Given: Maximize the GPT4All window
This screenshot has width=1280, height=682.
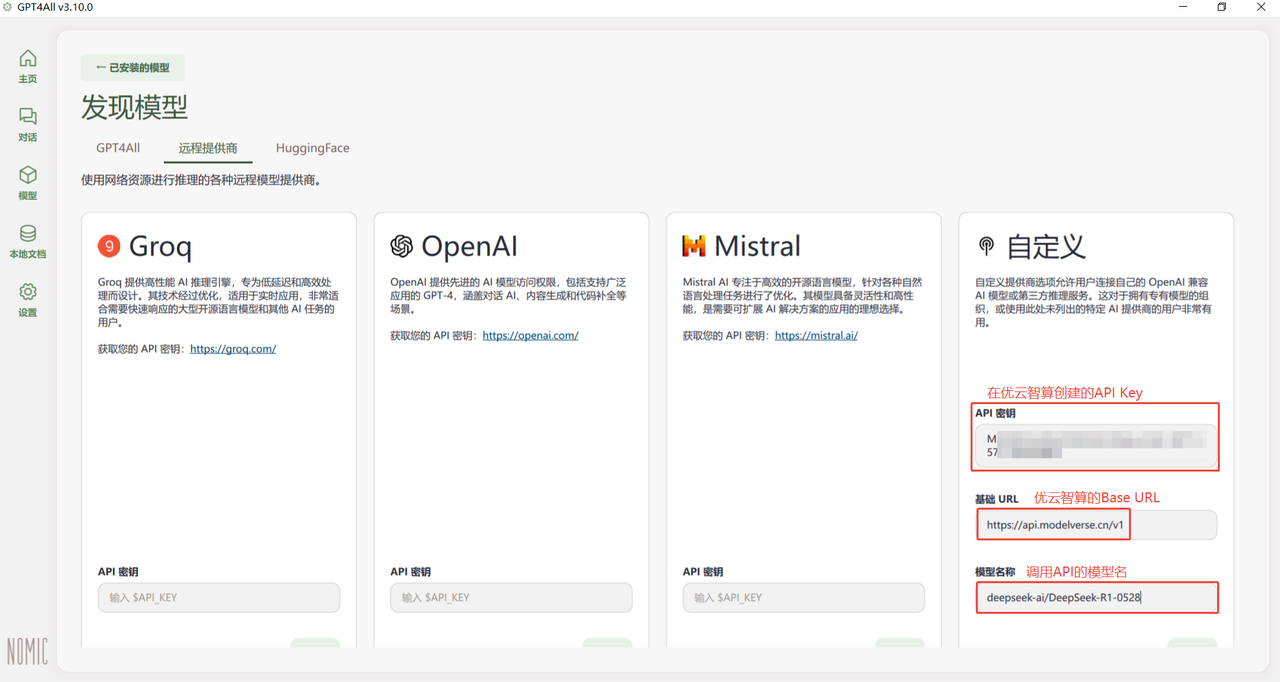Looking at the screenshot, I should [x=1221, y=7].
